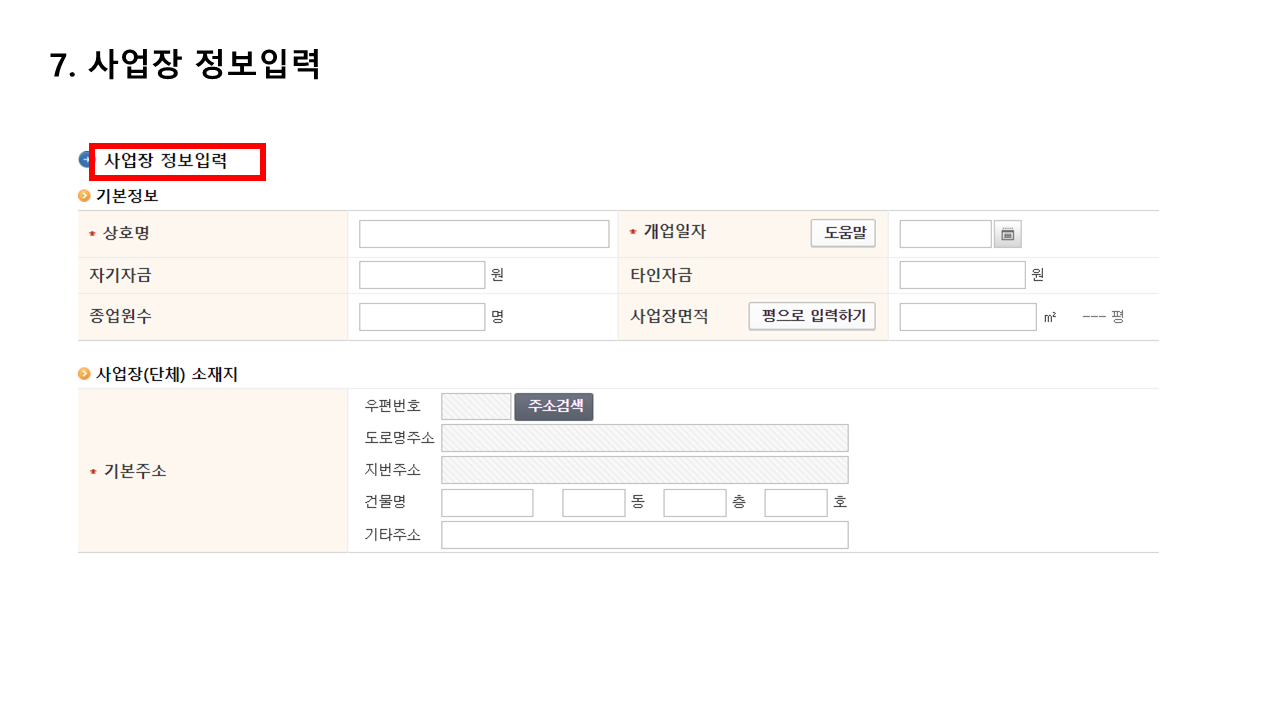The height and width of the screenshot is (720, 1280).
Task: Click the 우편번호 postal code field
Action: pyautogui.click(x=477, y=406)
